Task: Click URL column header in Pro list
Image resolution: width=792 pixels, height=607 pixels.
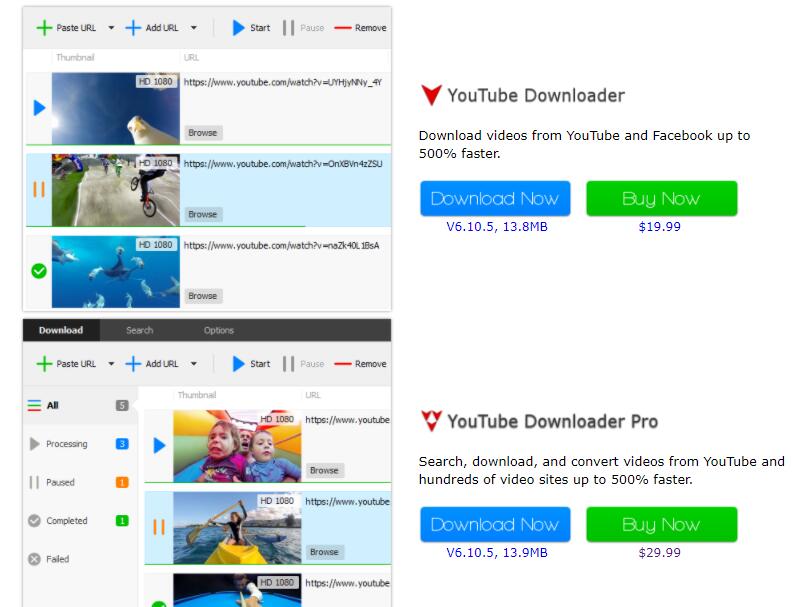Action: tap(313, 395)
